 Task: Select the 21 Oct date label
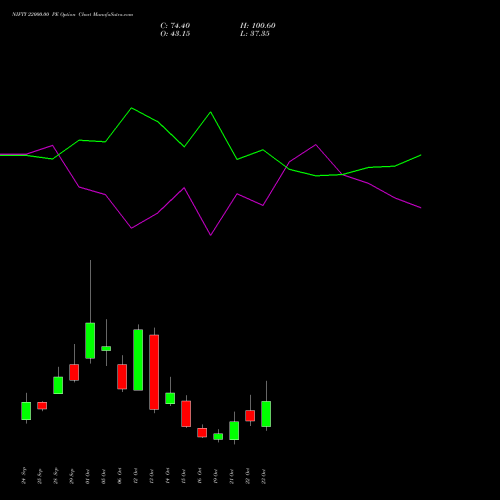232,476
